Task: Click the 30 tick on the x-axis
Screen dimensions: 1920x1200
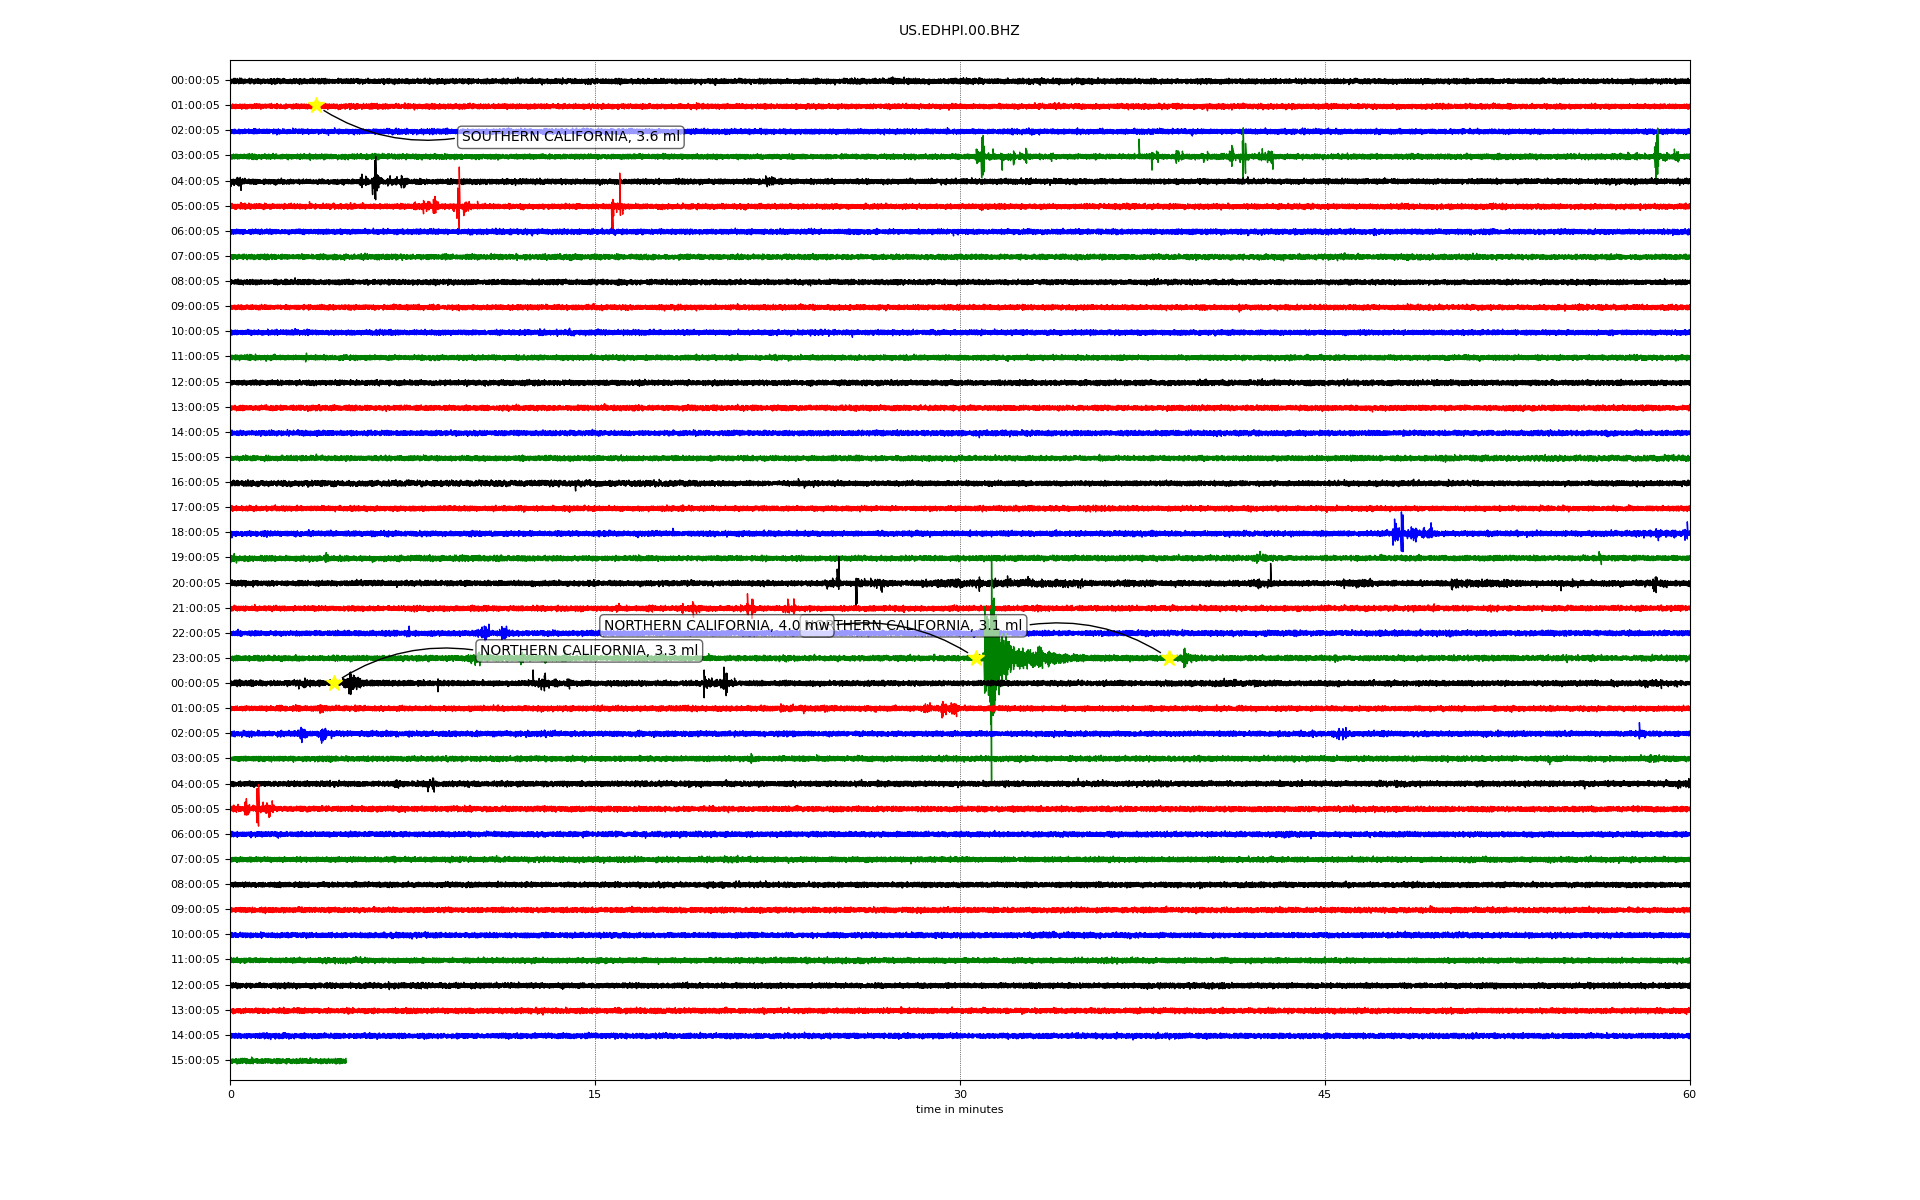Action: (959, 1094)
